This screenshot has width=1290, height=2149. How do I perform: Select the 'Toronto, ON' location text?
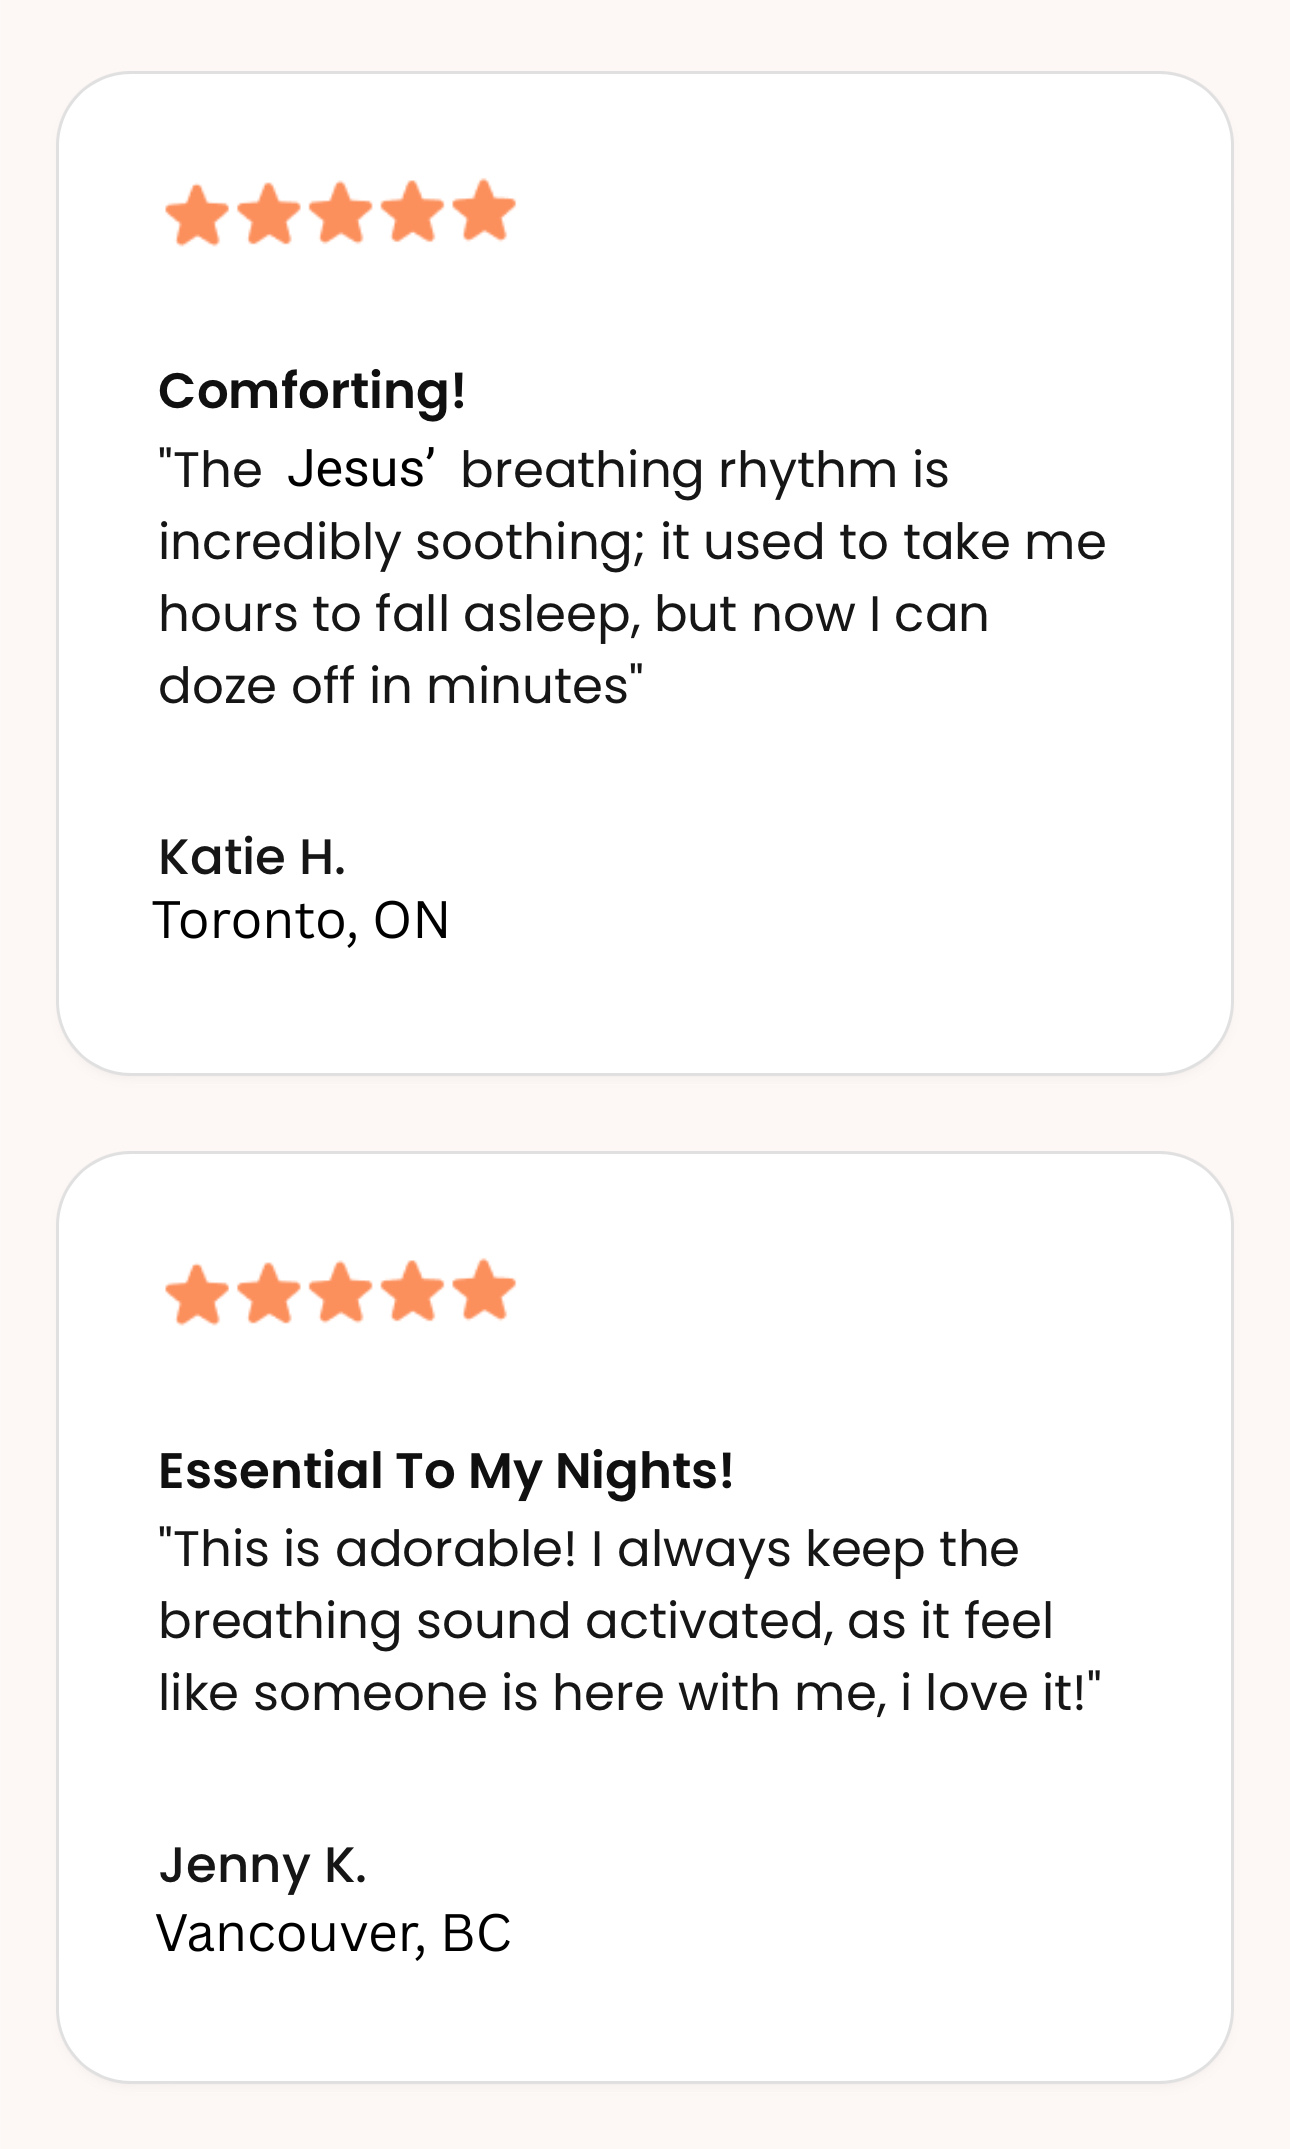301,921
